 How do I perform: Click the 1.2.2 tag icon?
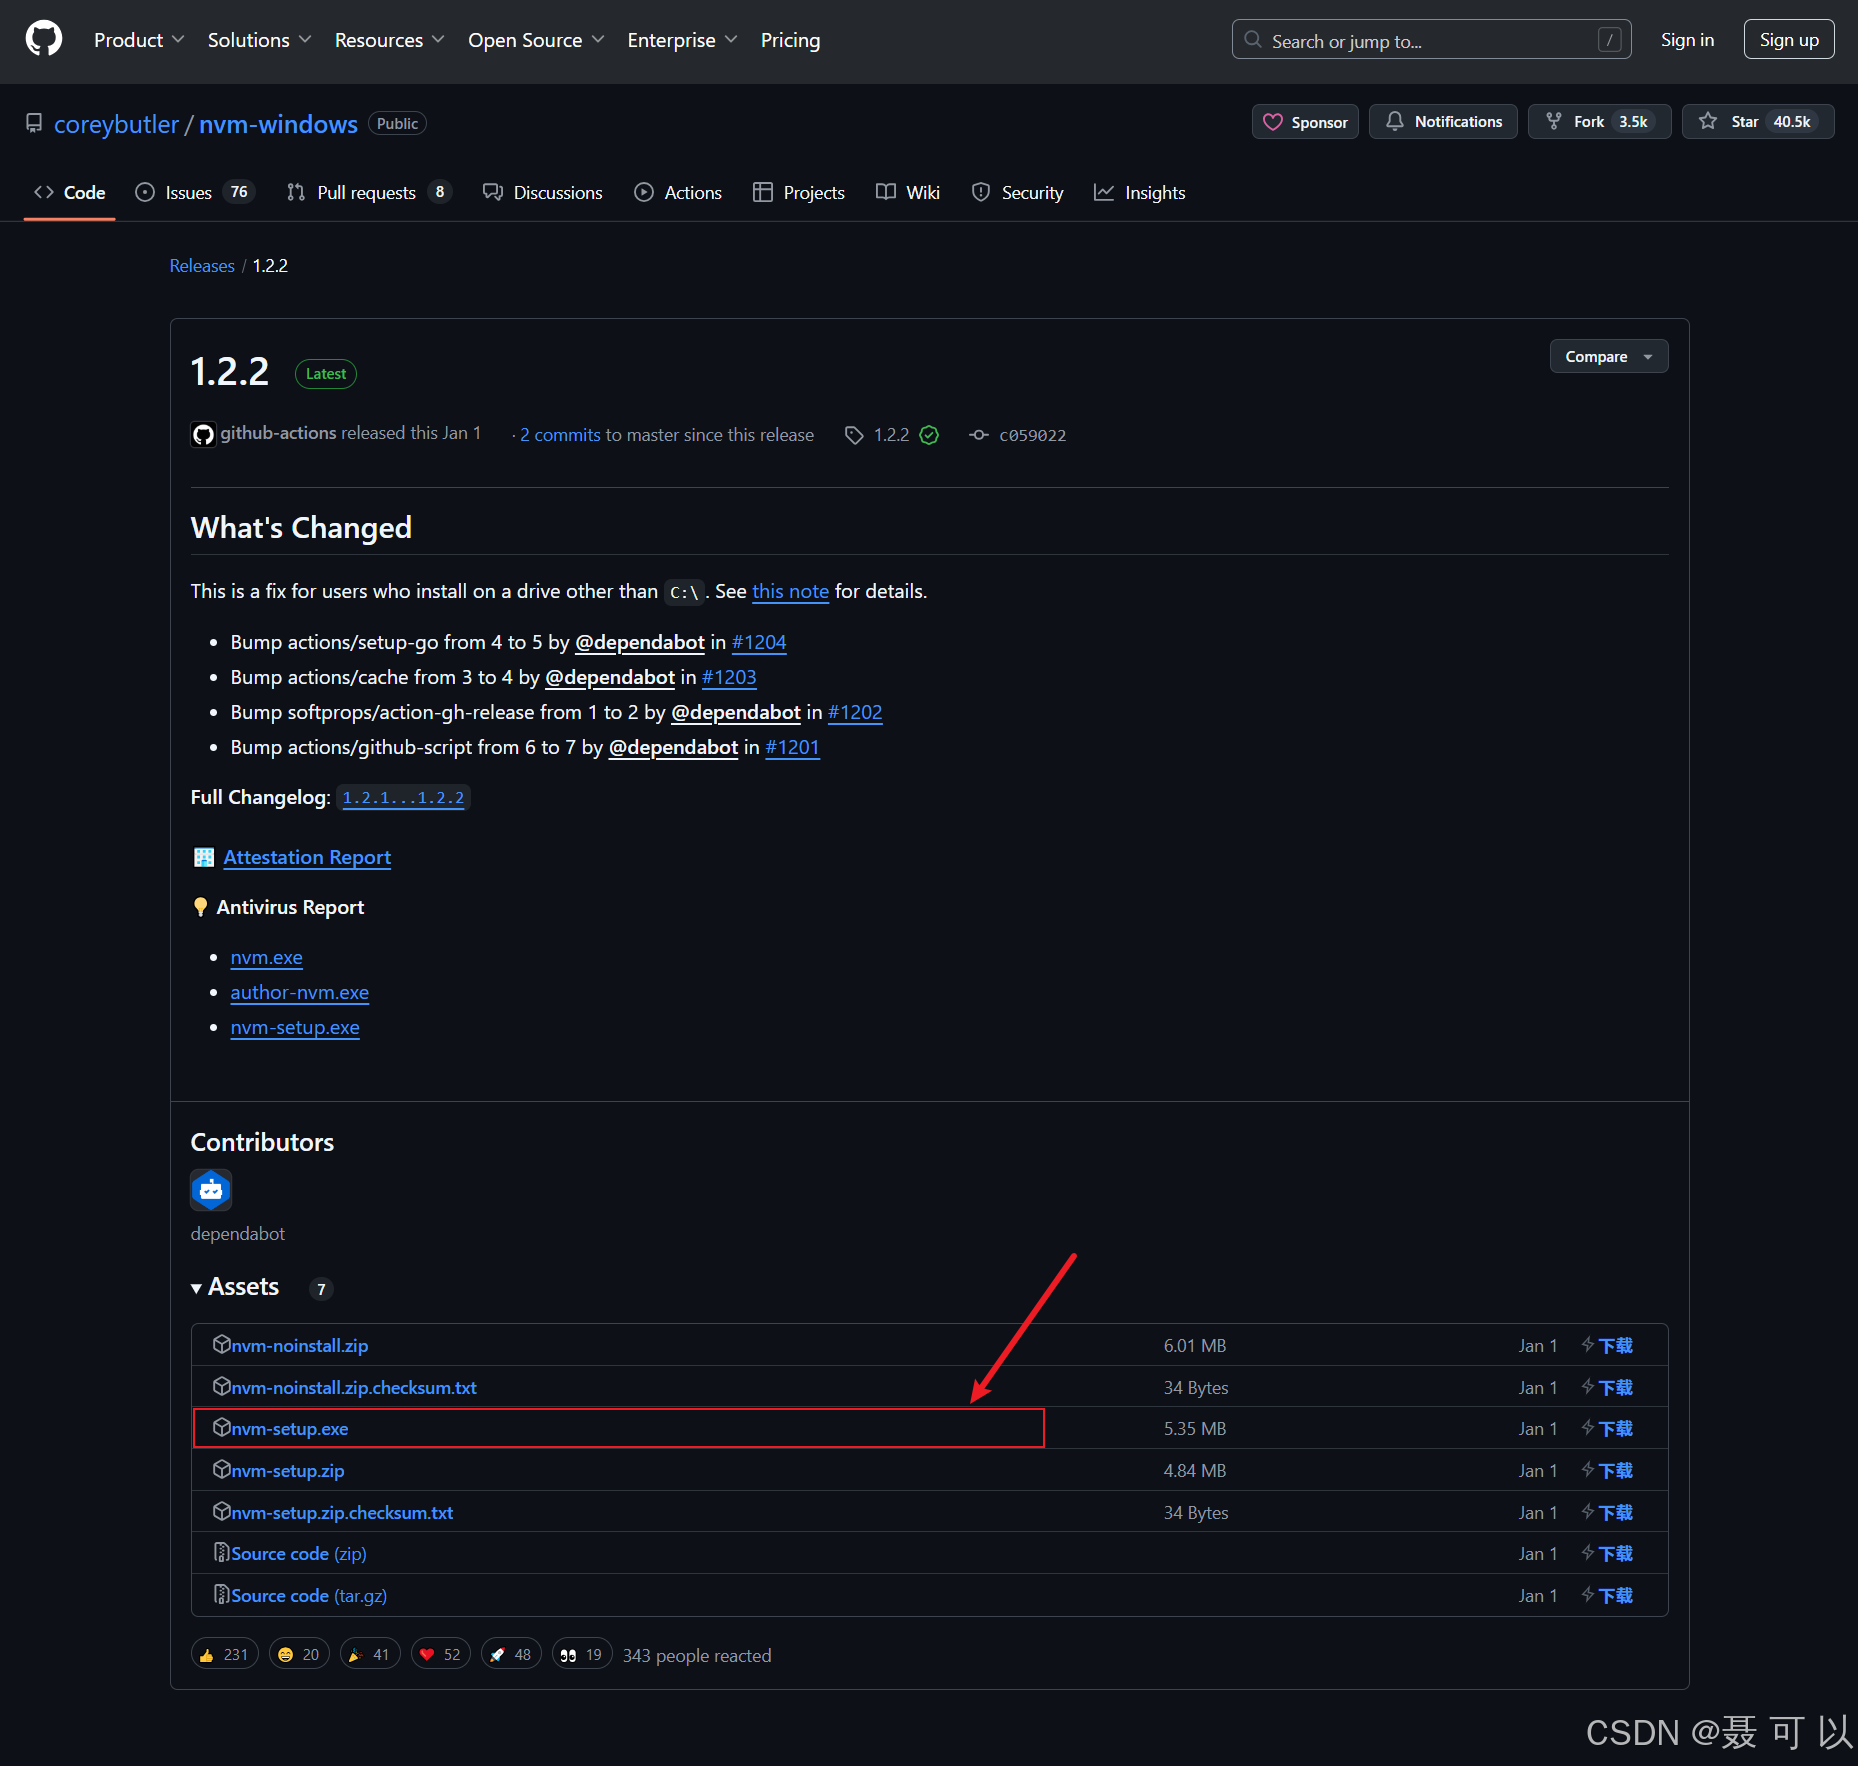(x=854, y=435)
